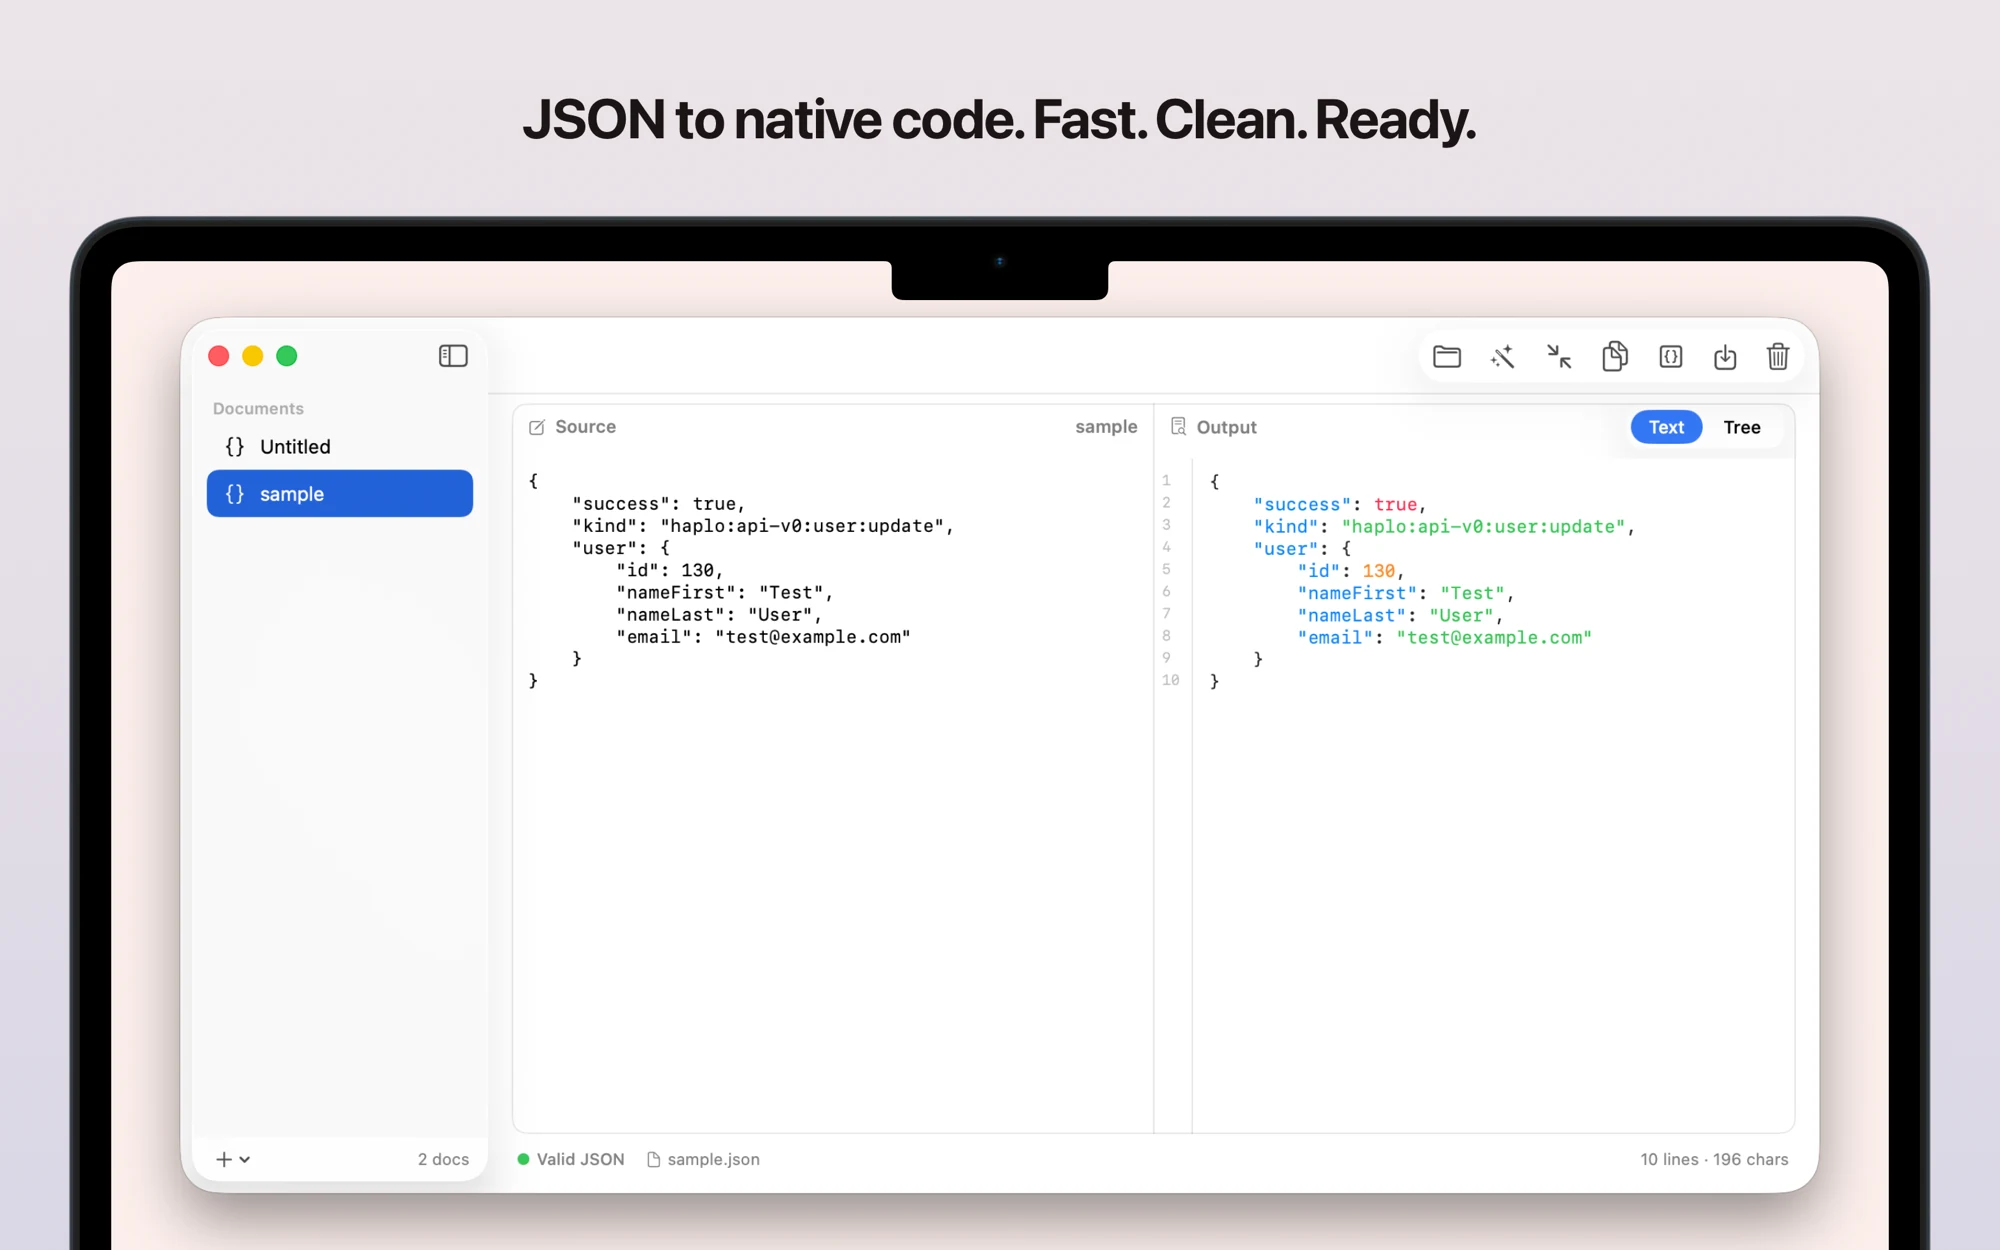The height and width of the screenshot is (1250, 2000).
Task: Click the green zoom window button
Action: click(x=287, y=356)
